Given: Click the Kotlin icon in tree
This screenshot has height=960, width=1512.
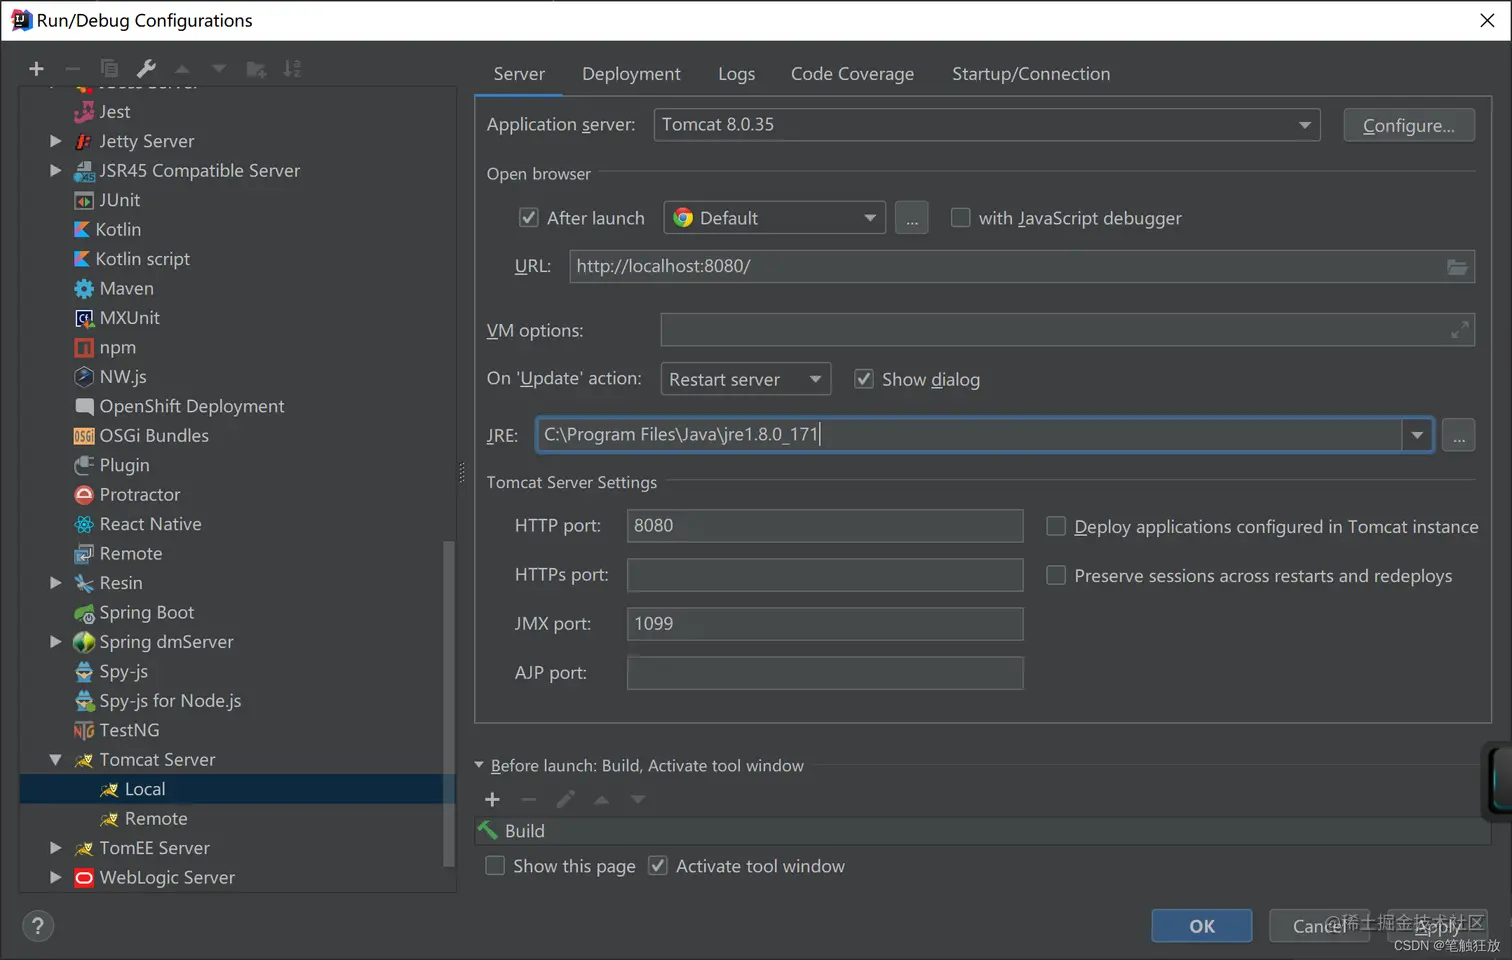Looking at the screenshot, I should coord(83,230).
